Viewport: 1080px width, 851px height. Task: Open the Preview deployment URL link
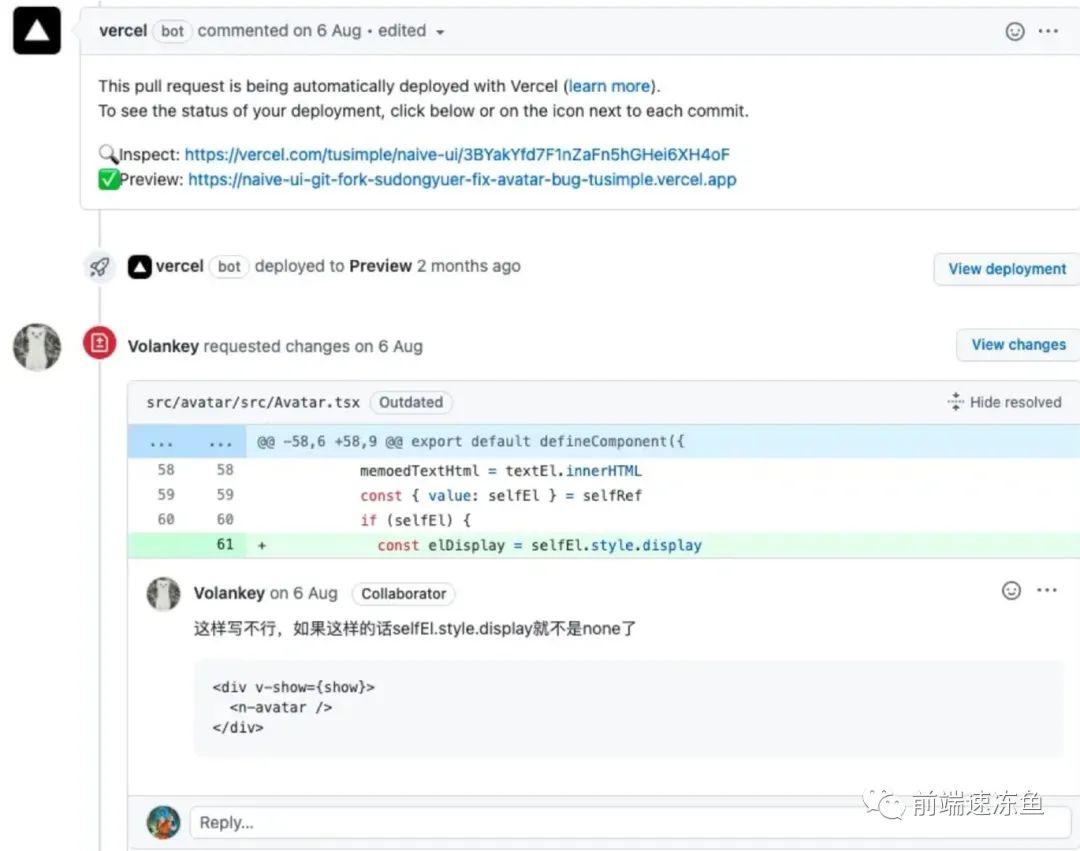point(462,180)
